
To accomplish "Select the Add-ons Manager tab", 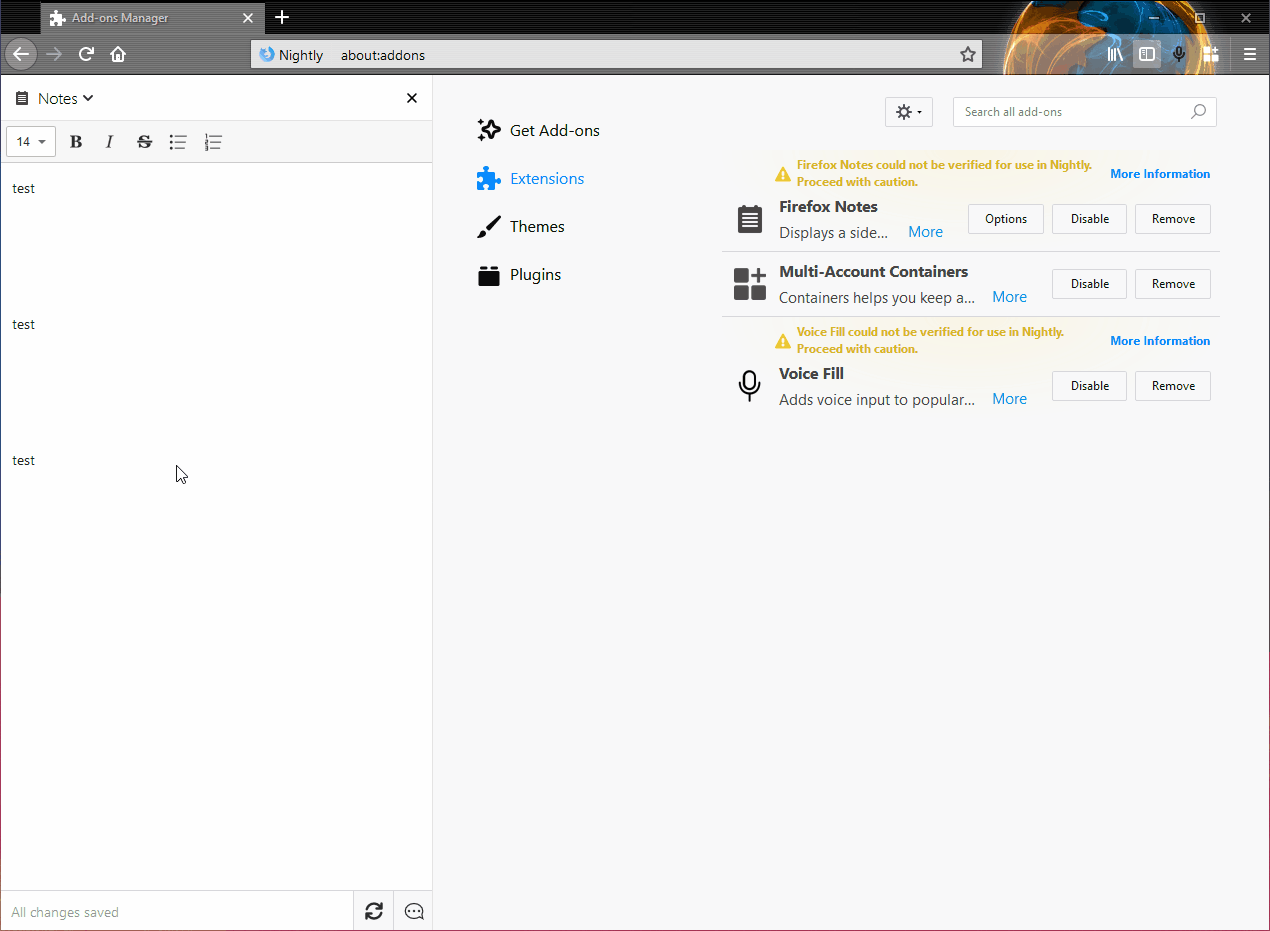I will 152,18.
